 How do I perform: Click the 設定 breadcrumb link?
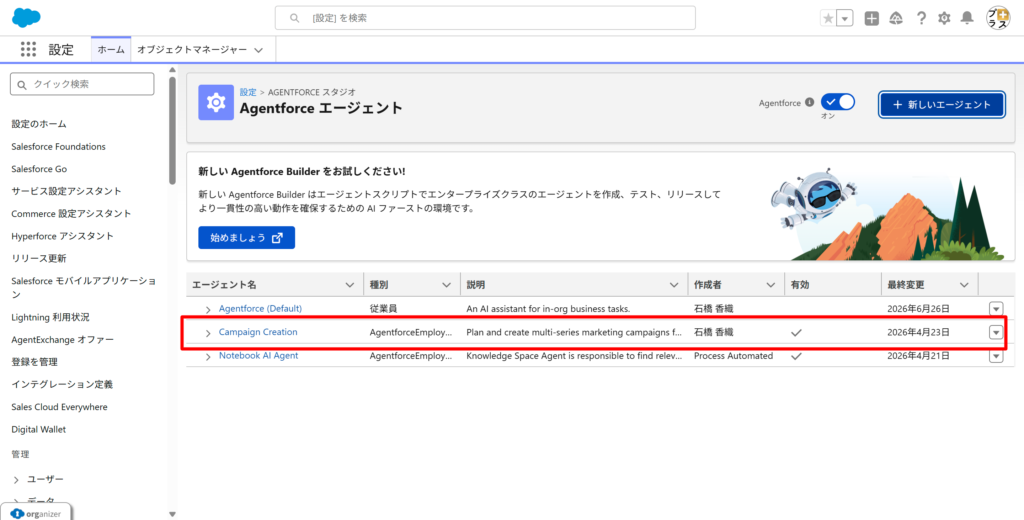[x=248, y=92]
